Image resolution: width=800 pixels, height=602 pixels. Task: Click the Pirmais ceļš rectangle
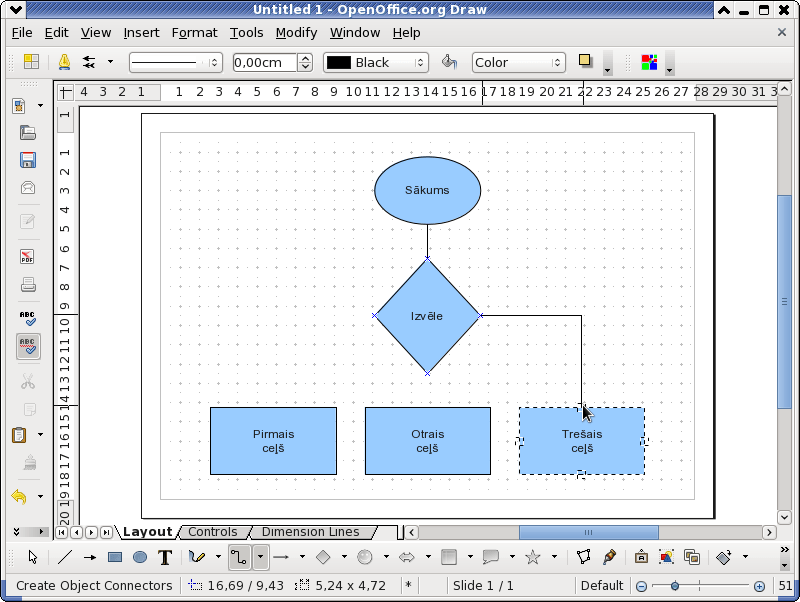coord(273,441)
